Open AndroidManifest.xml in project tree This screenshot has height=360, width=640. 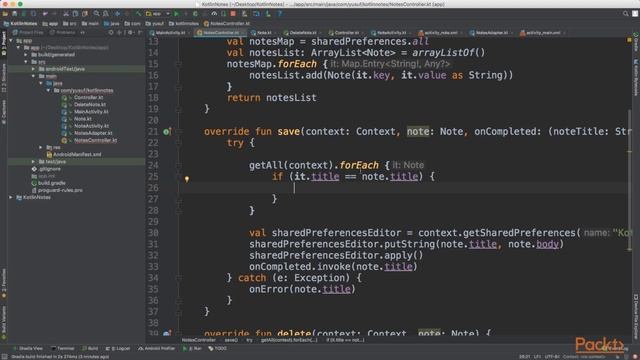[x=77, y=155]
